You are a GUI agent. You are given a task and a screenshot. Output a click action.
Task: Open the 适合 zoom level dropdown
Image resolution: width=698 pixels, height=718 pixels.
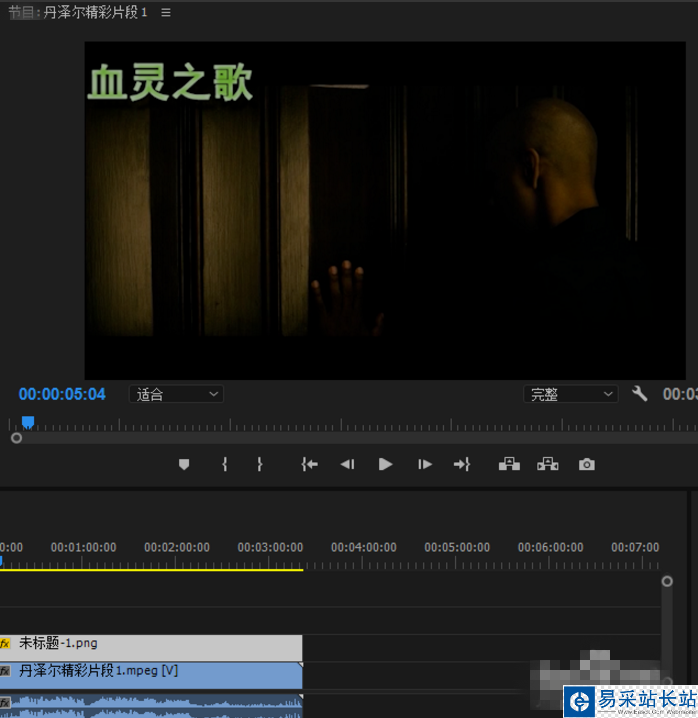point(176,394)
